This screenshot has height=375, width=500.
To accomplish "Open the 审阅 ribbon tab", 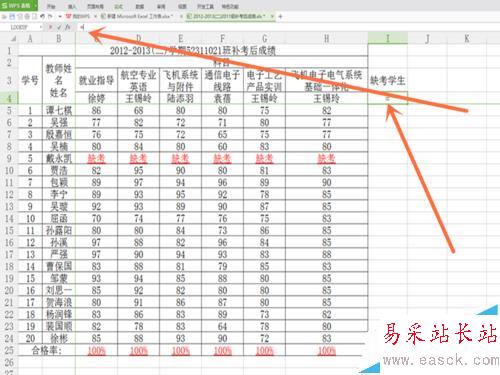I will pos(161,6).
